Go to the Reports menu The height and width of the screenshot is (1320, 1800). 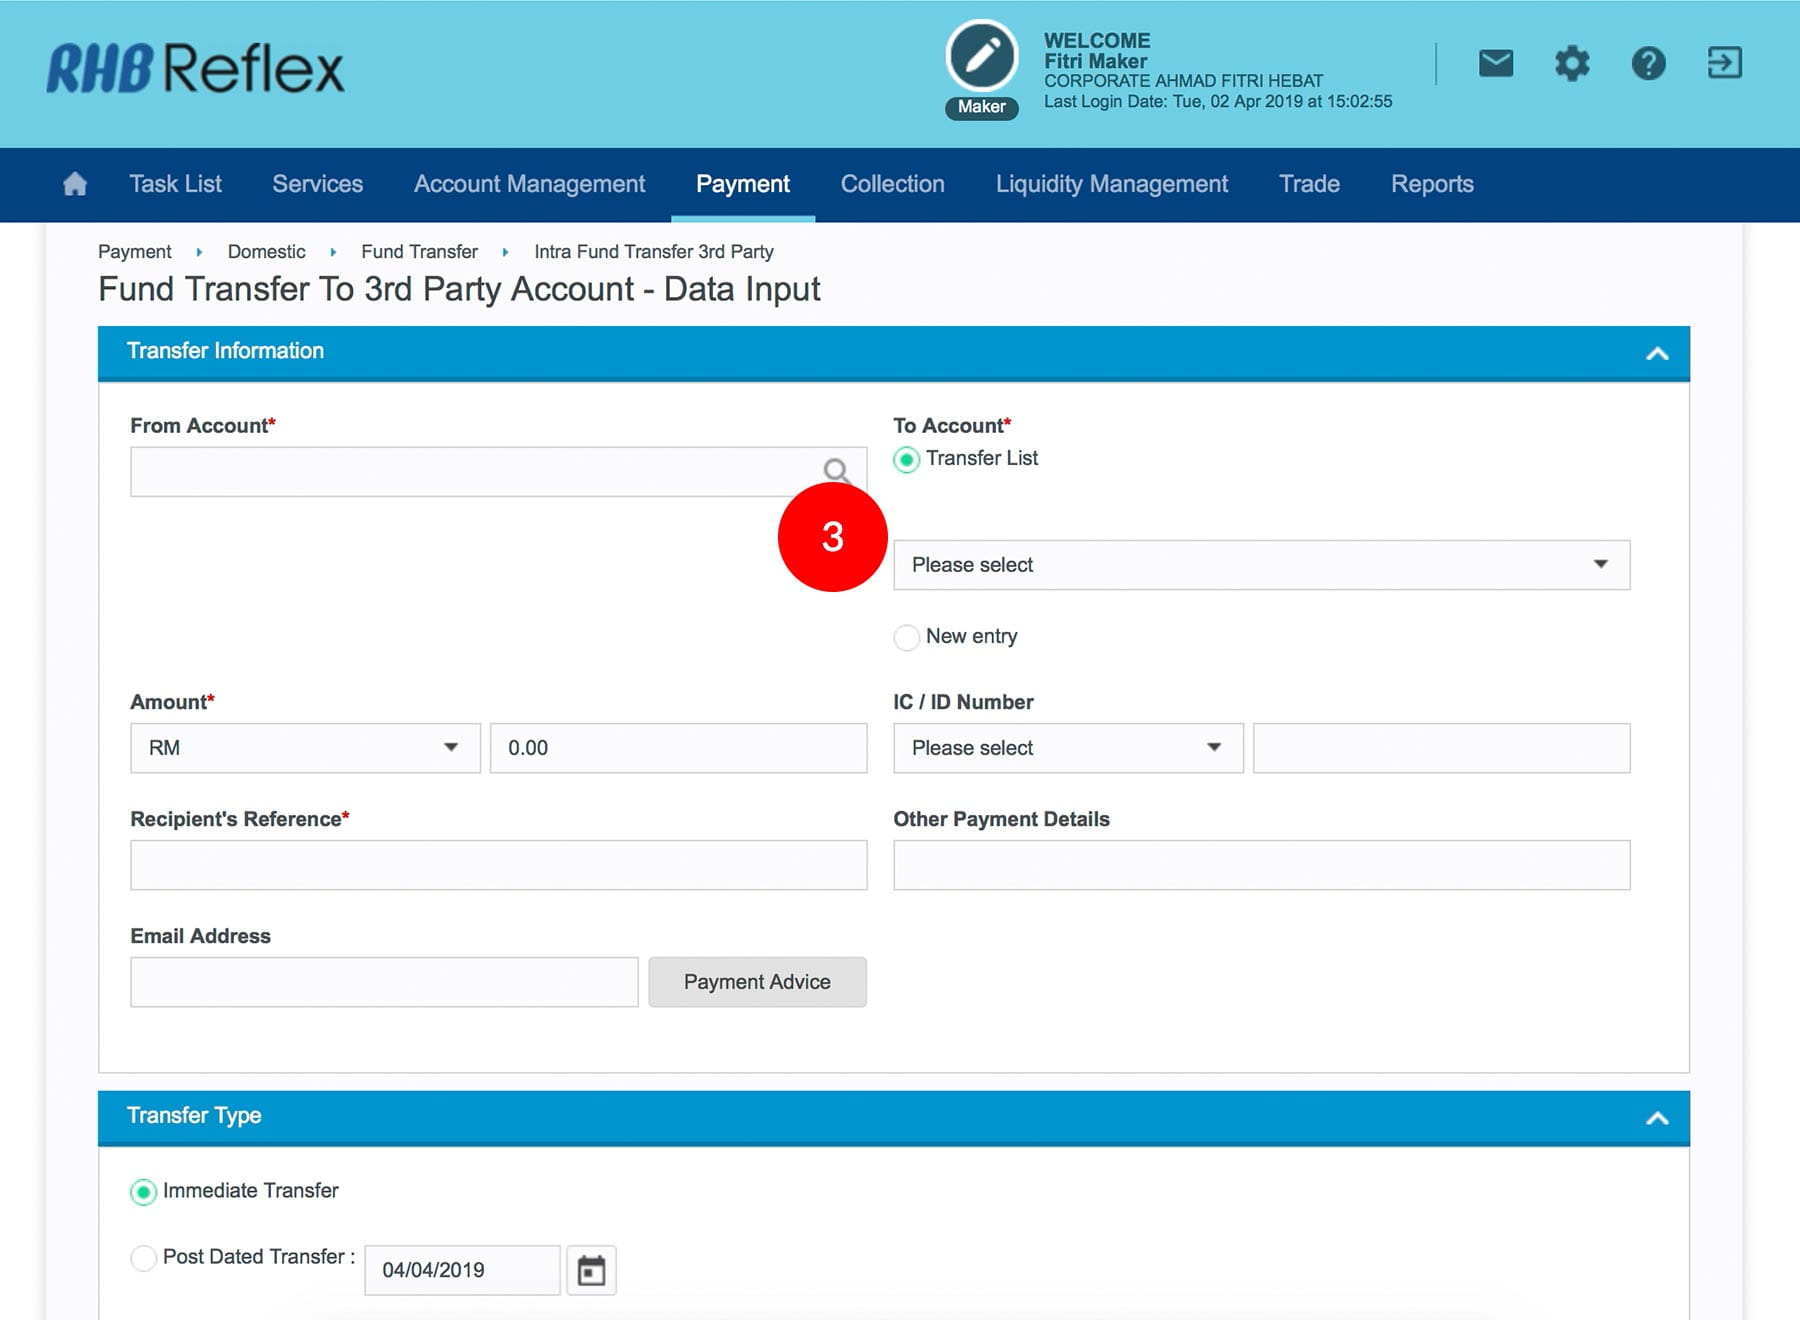tap(1431, 184)
